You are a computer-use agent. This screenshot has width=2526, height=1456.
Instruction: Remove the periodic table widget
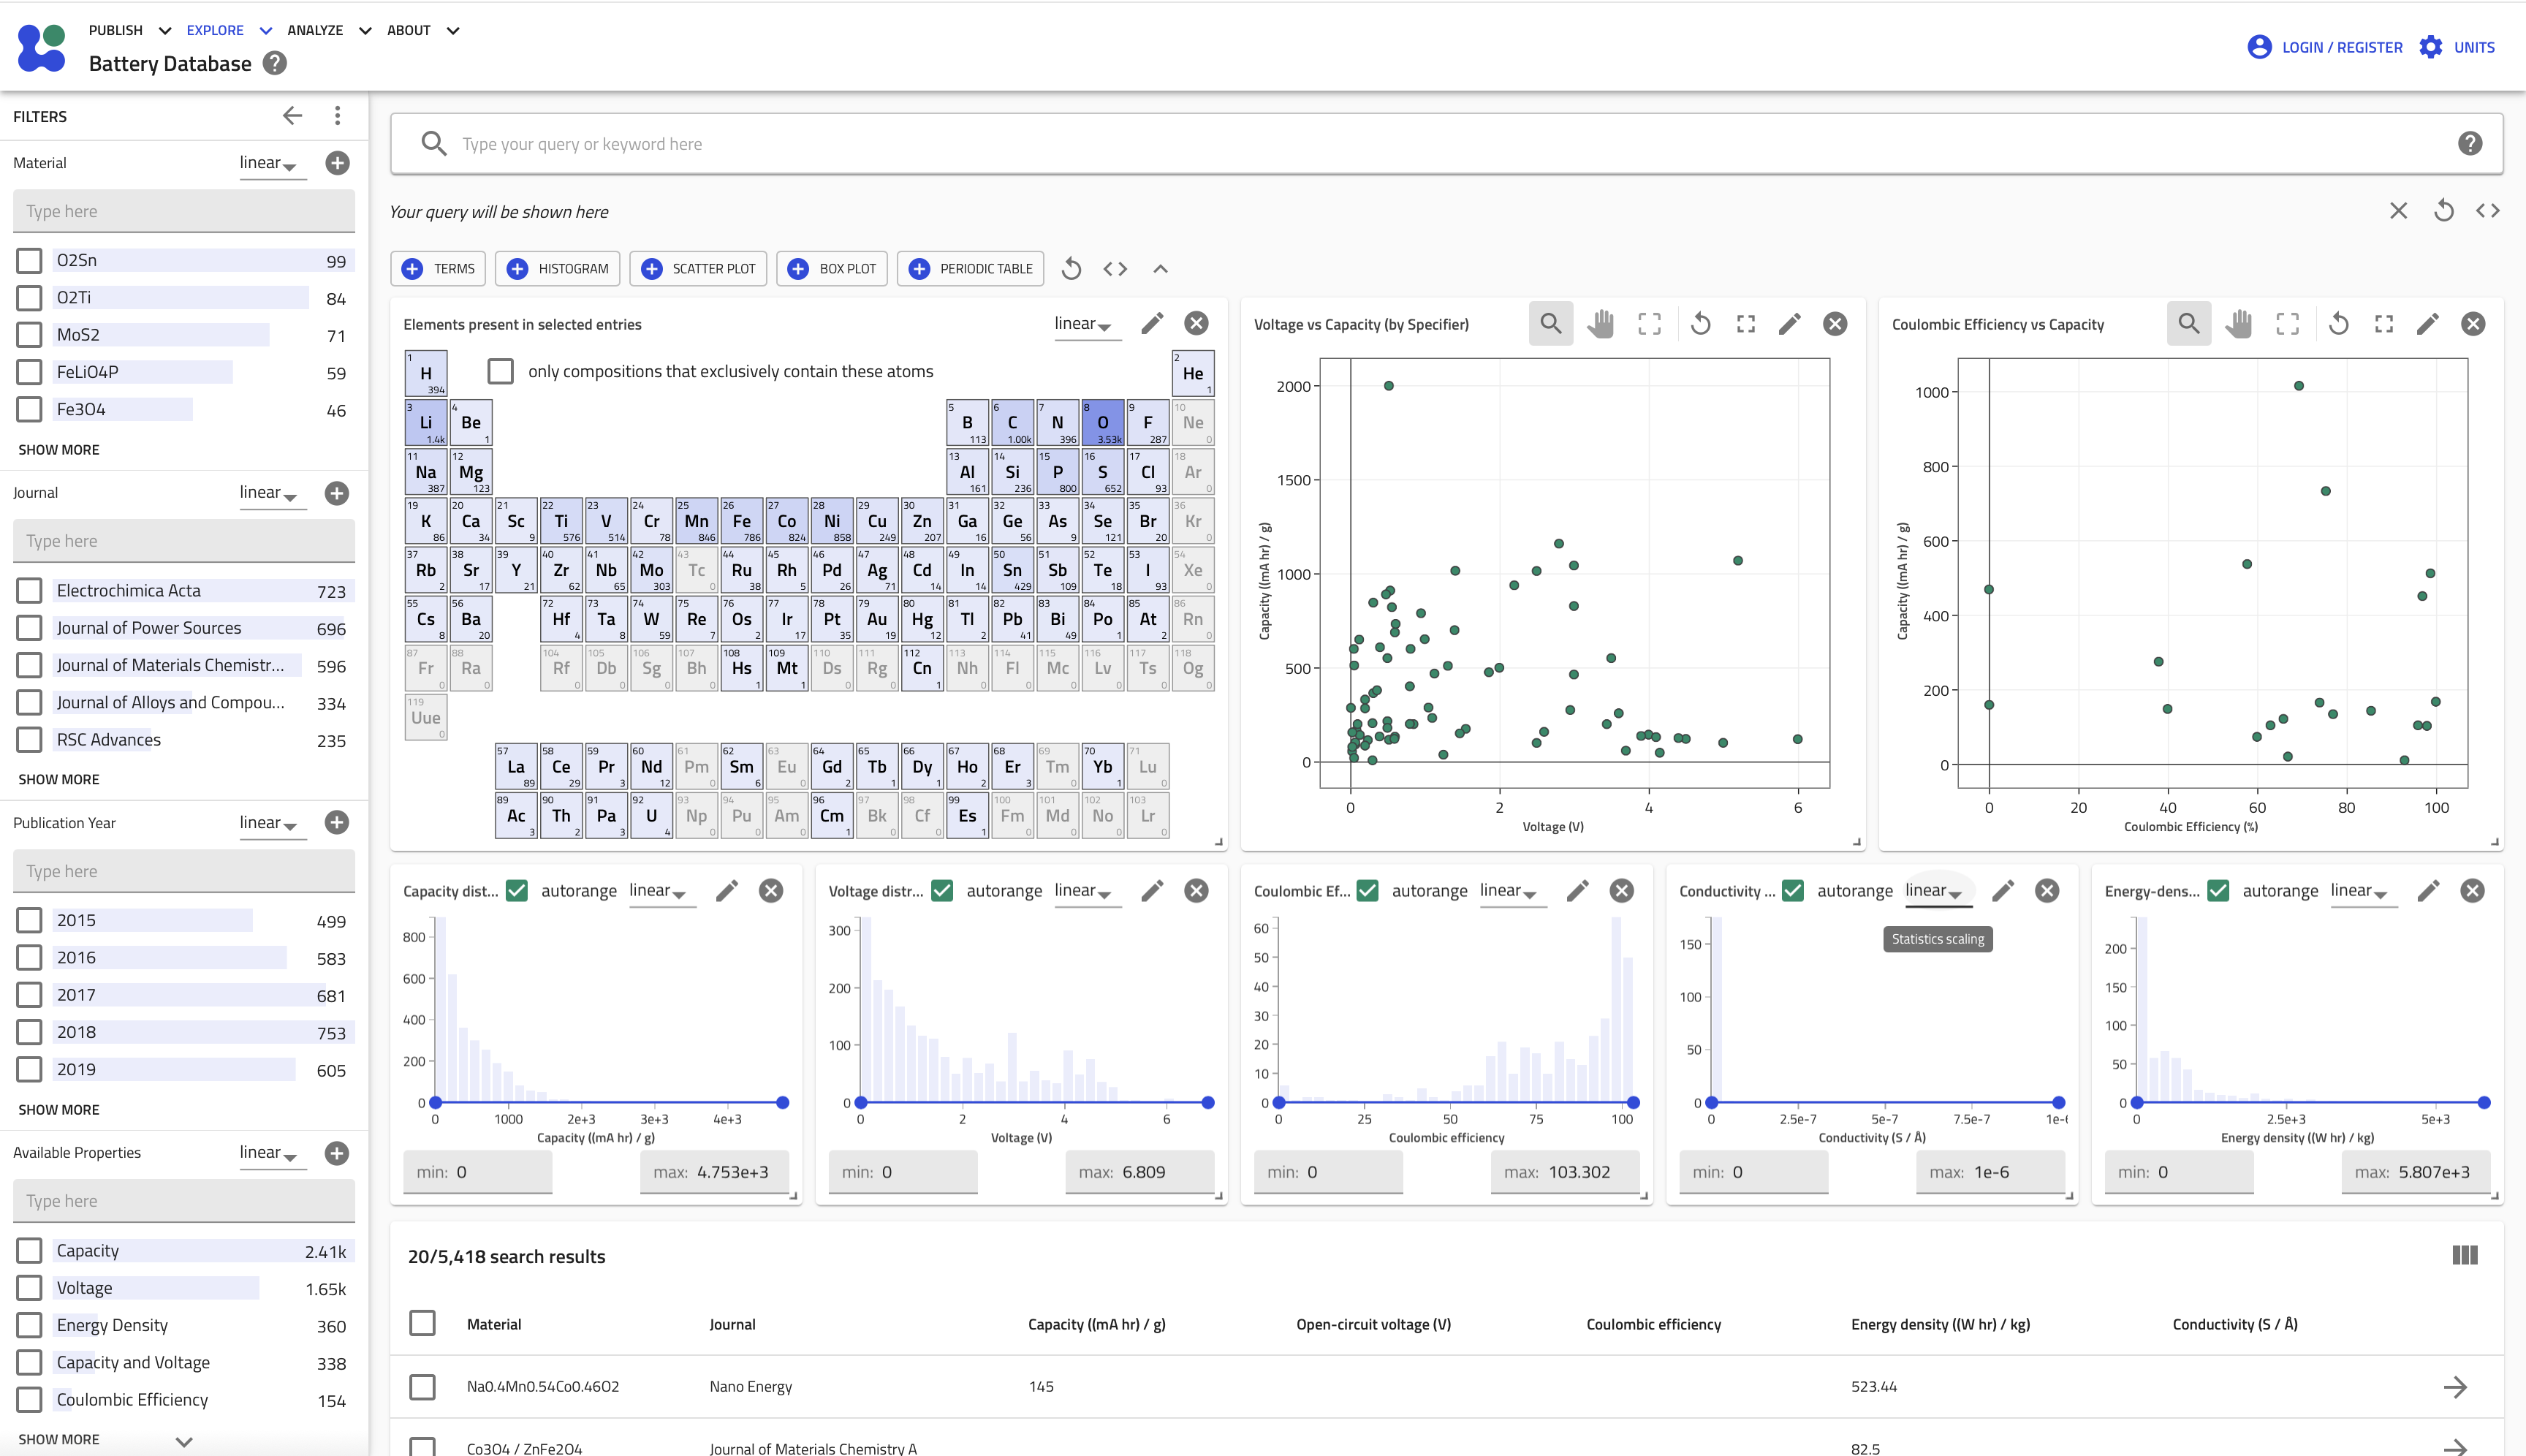(x=1196, y=323)
